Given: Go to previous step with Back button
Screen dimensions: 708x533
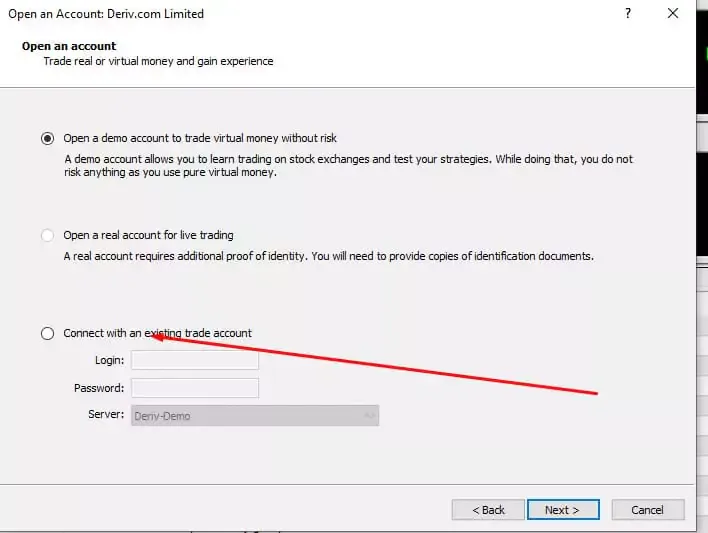Looking at the screenshot, I should [488, 510].
